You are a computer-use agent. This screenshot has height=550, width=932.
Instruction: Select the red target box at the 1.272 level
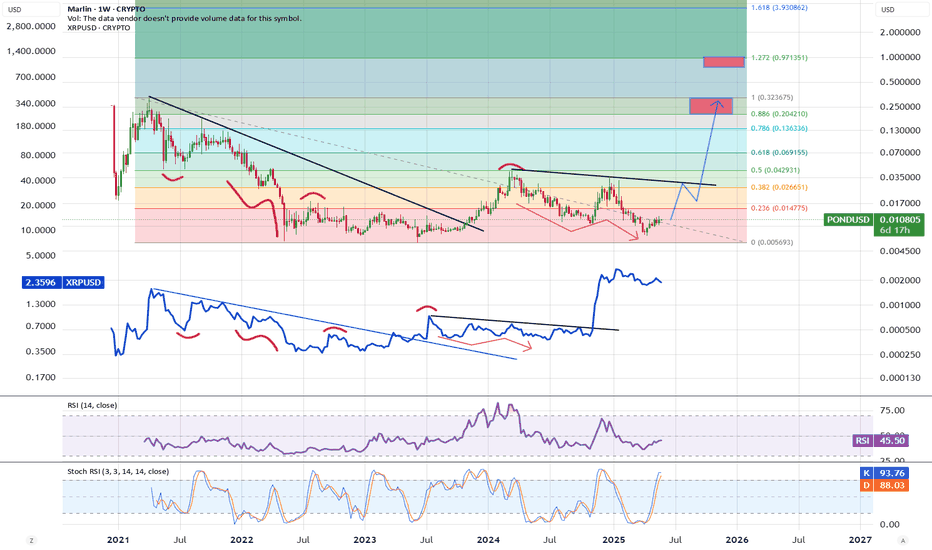pos(723,62)
